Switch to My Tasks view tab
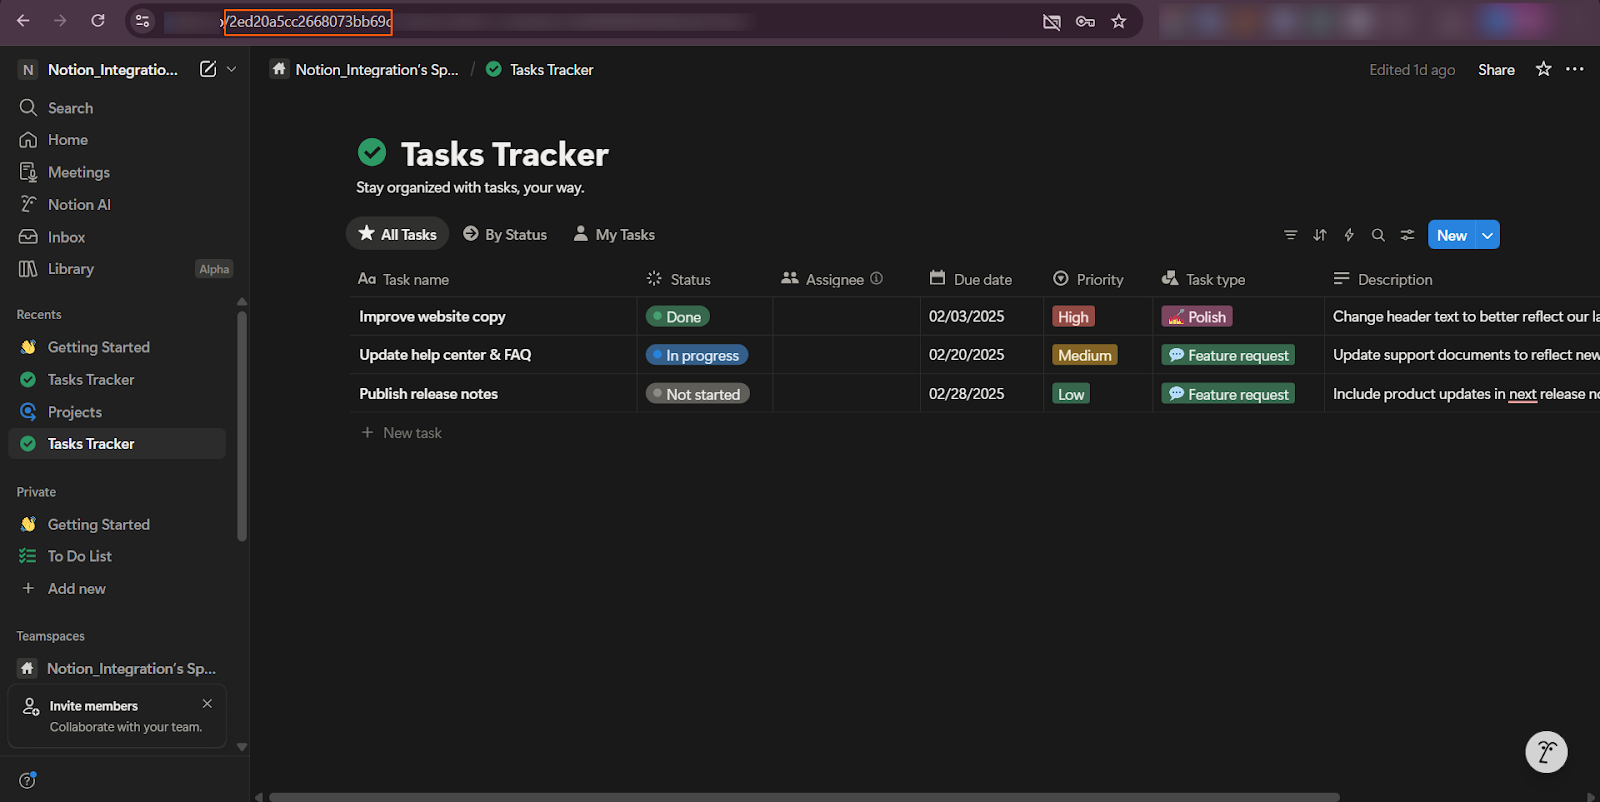This screenshot has height=802, width=1600. tap(614, 234)
